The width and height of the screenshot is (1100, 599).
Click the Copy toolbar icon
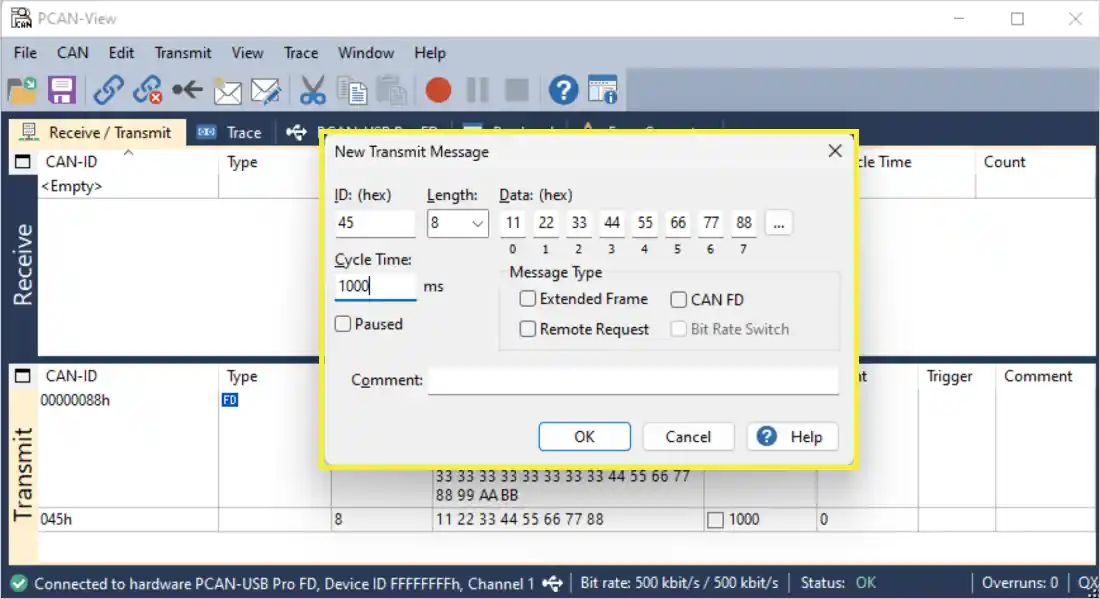pyautogui.click(x=352, y=90)
